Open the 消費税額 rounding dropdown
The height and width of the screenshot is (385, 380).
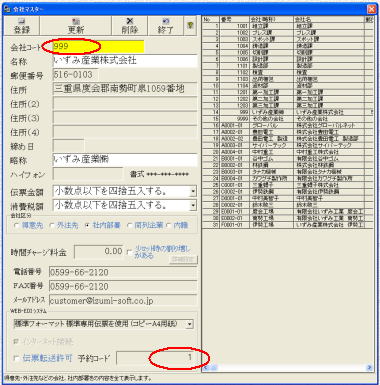pos(193,206)
